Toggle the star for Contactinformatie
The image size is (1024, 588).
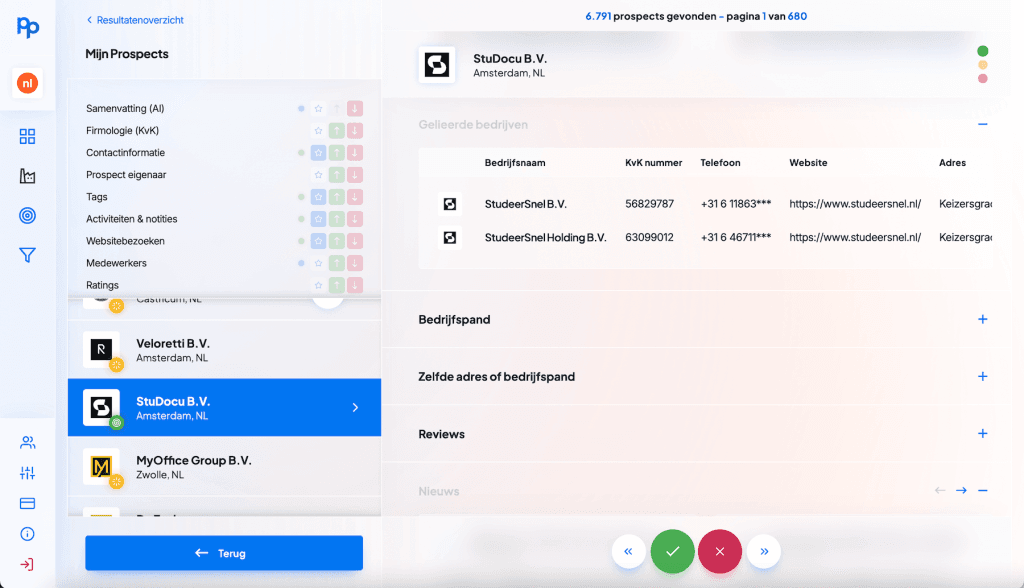coord(318,153)
